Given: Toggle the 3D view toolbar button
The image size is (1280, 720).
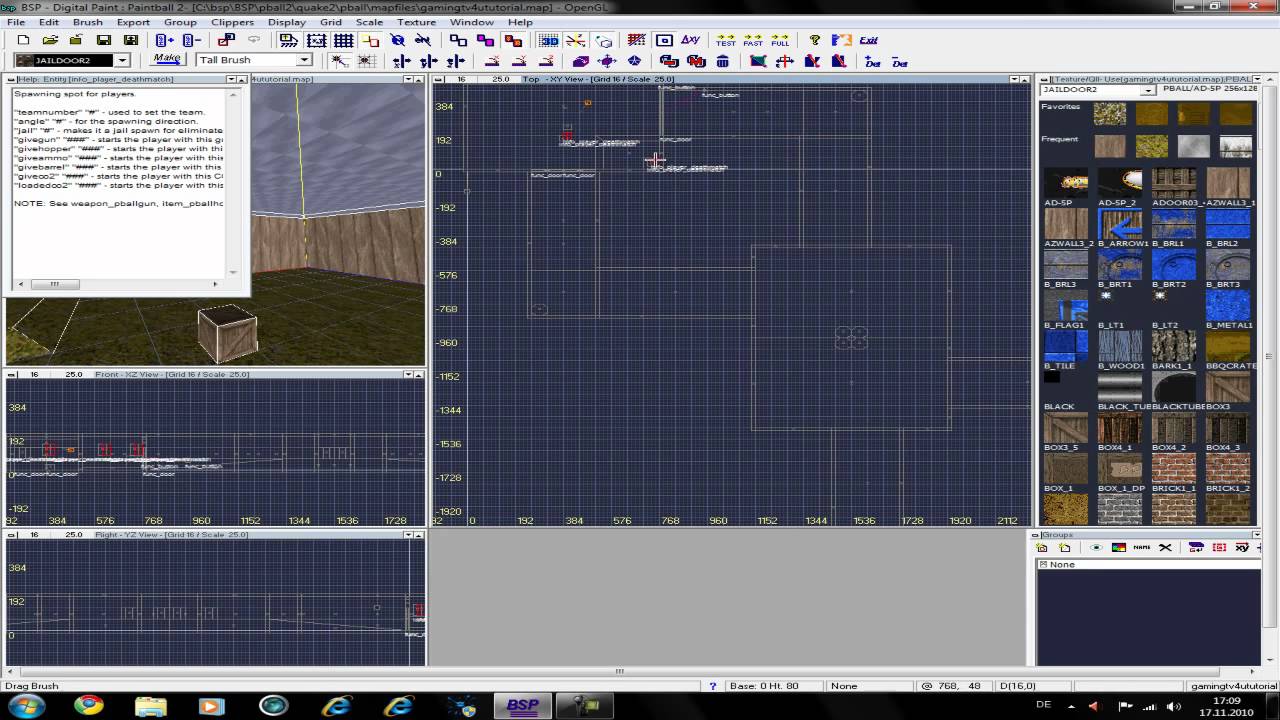Looking at the screenshot, I should (549, 40).
